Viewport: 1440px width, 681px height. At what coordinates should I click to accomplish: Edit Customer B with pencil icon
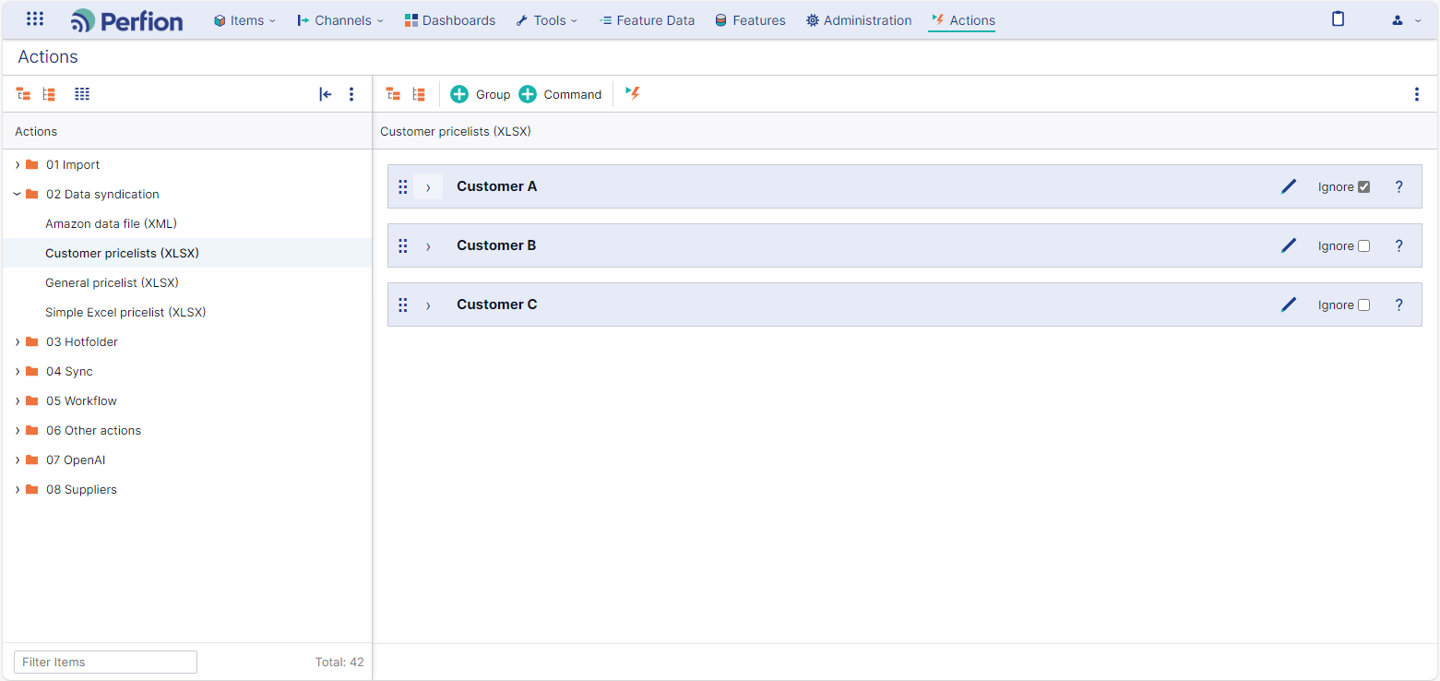point(1288,245)
